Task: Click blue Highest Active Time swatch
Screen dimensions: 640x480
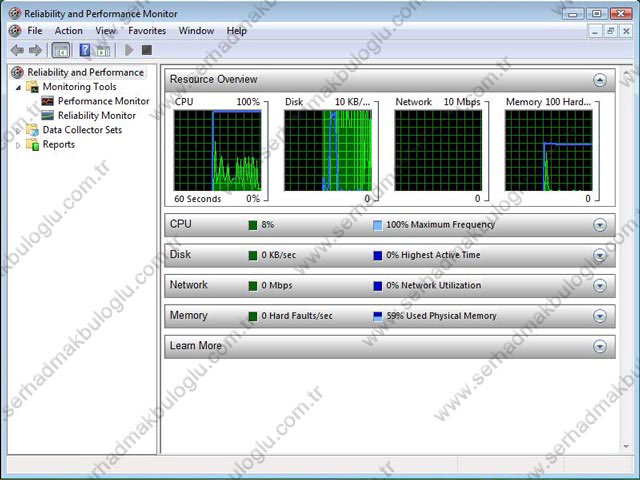Action: [x=378, y=256]
